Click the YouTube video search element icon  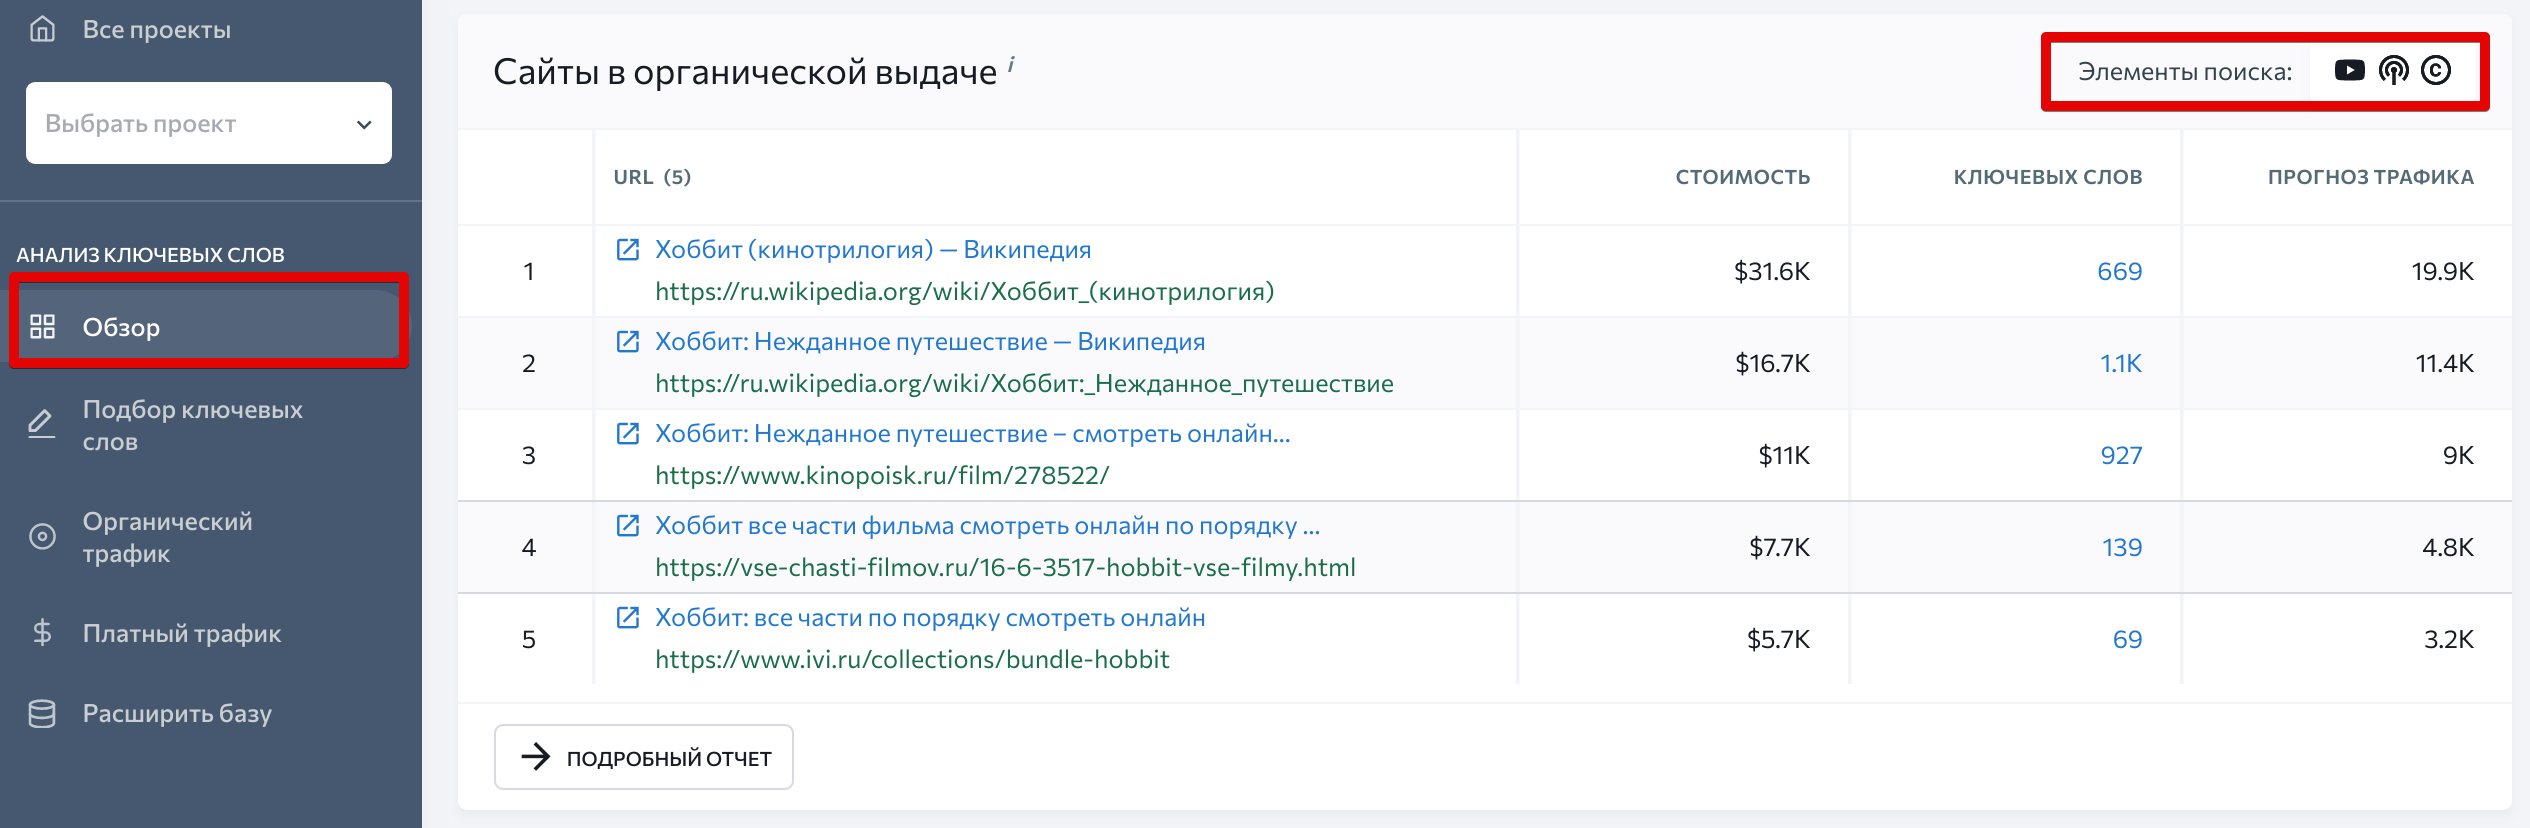(2349, 70)
